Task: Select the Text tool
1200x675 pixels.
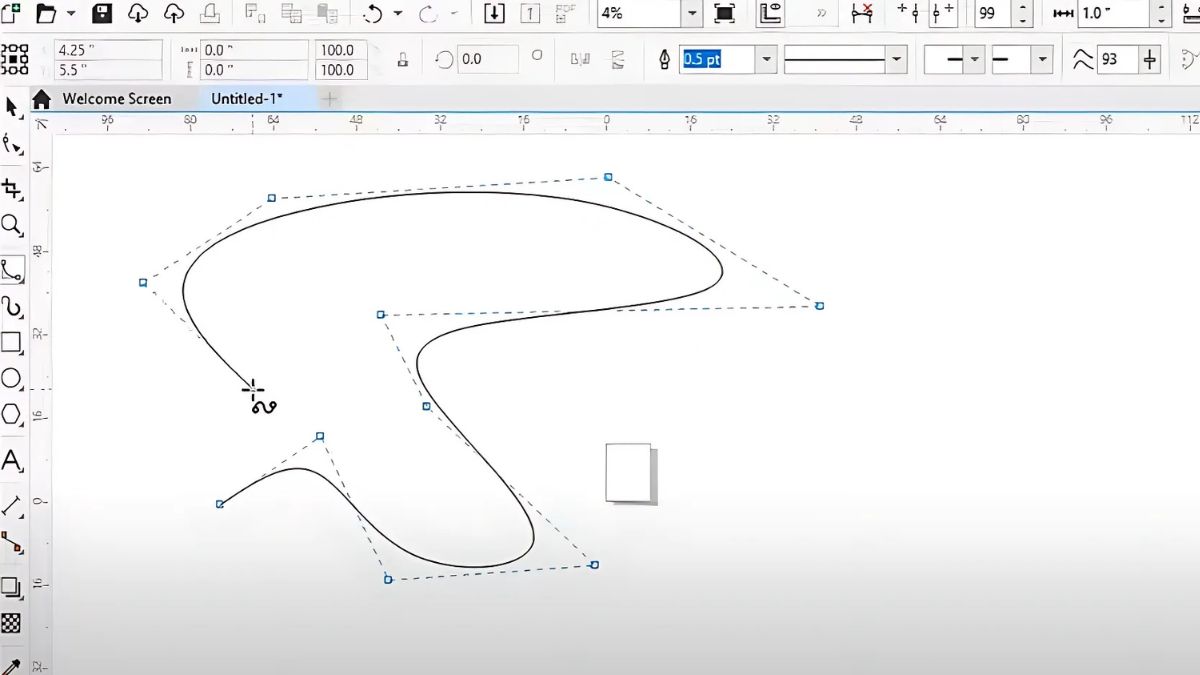Action: (12, 461)
